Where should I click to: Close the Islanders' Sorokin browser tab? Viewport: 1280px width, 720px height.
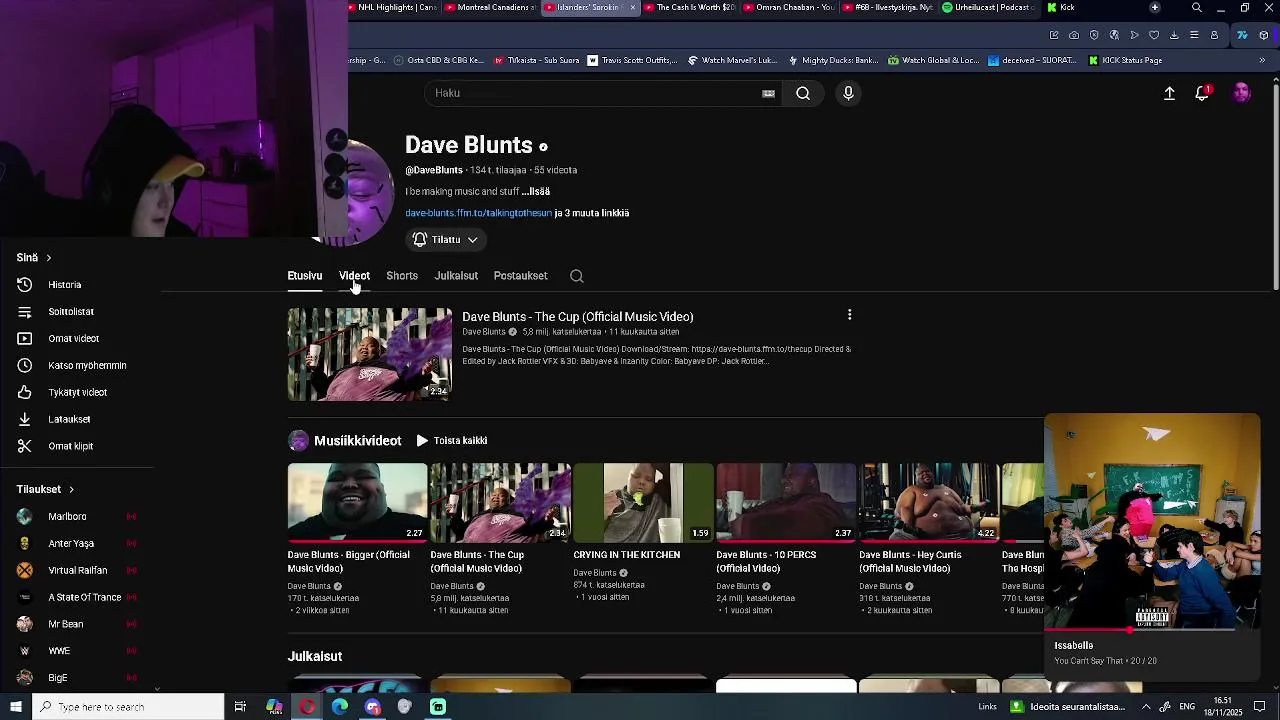(x=632, y=7)
